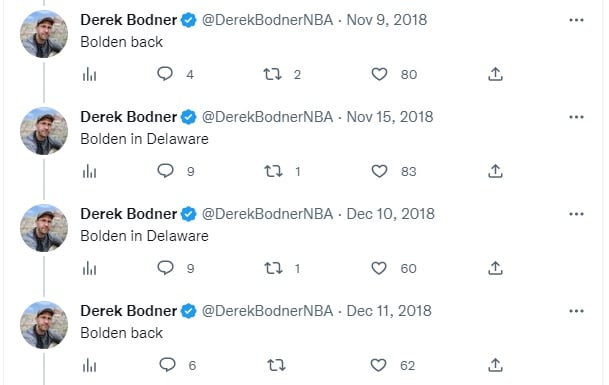Retweet the Dec 11, 2018 'Bolden back' tweet
This screenshot has width=609, height=385.
(x=276, y=365)
